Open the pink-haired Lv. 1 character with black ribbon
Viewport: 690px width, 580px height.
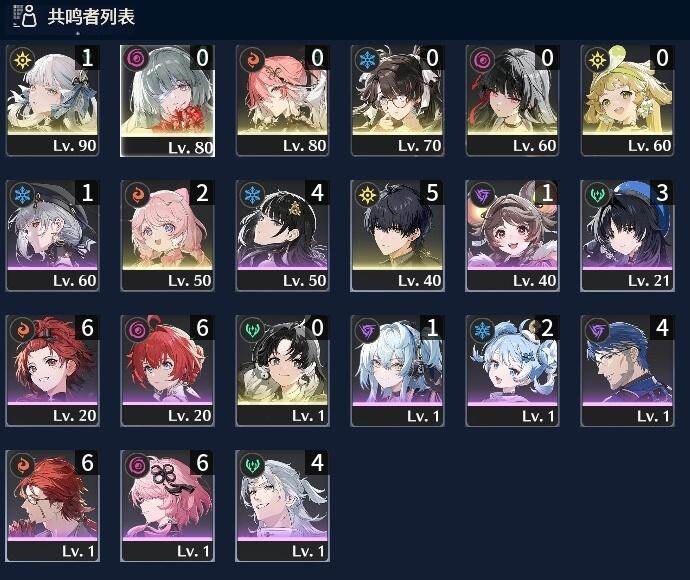click(x=167, y=506)
